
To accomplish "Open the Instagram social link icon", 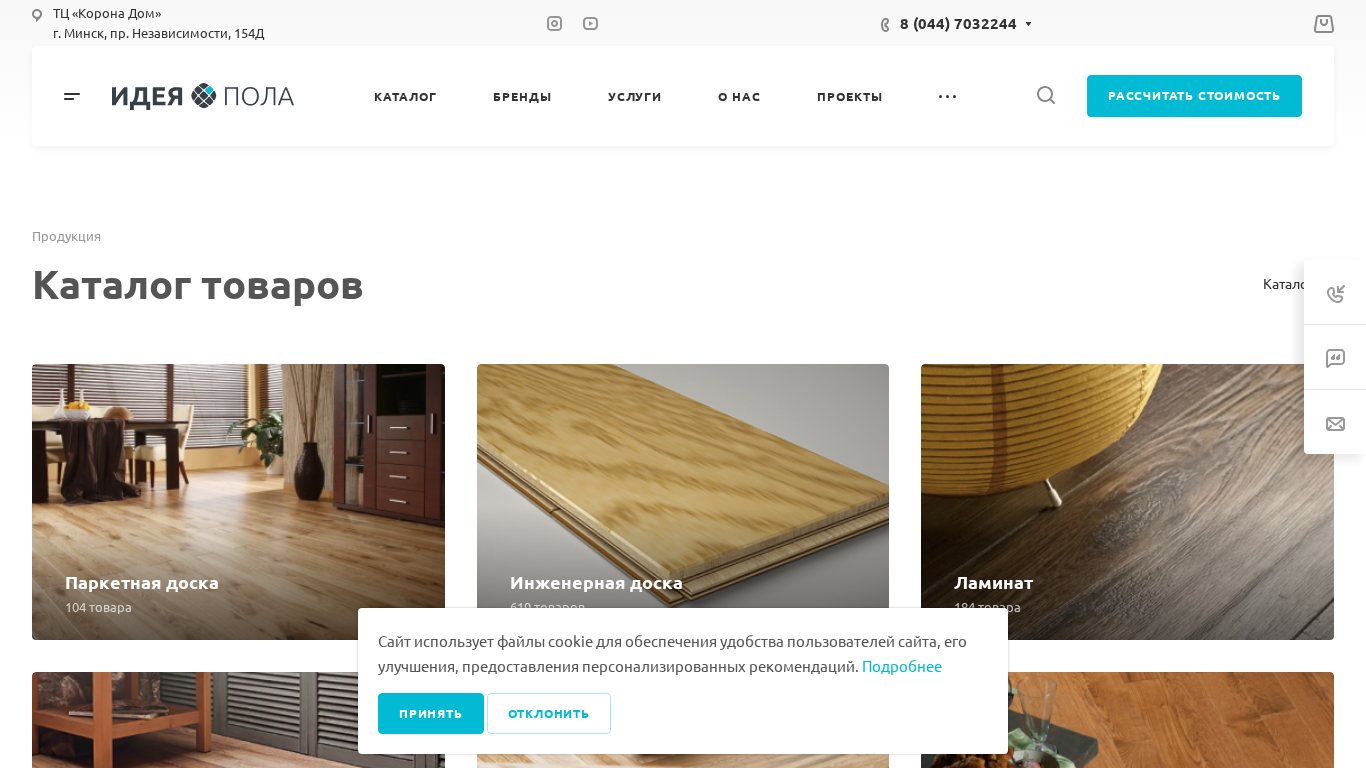I will click(554, 23).
